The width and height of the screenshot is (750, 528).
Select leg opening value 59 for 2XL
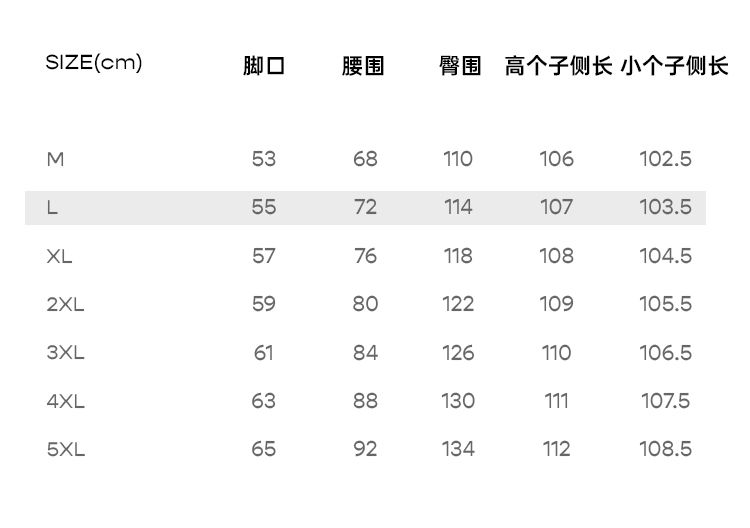(264, 304)
